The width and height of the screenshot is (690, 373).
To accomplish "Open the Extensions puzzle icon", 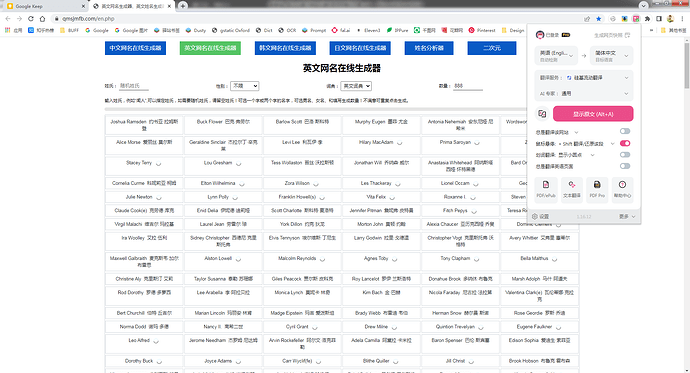I will tap(647, 19).
